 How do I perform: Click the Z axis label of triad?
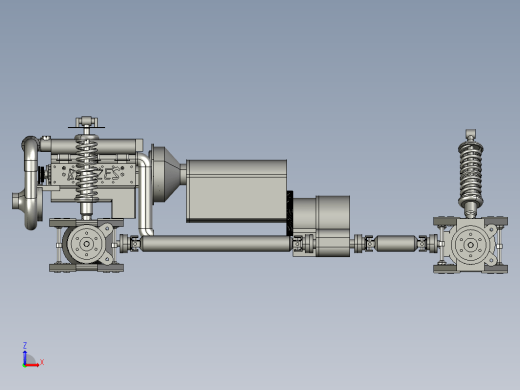coord(25,345)
